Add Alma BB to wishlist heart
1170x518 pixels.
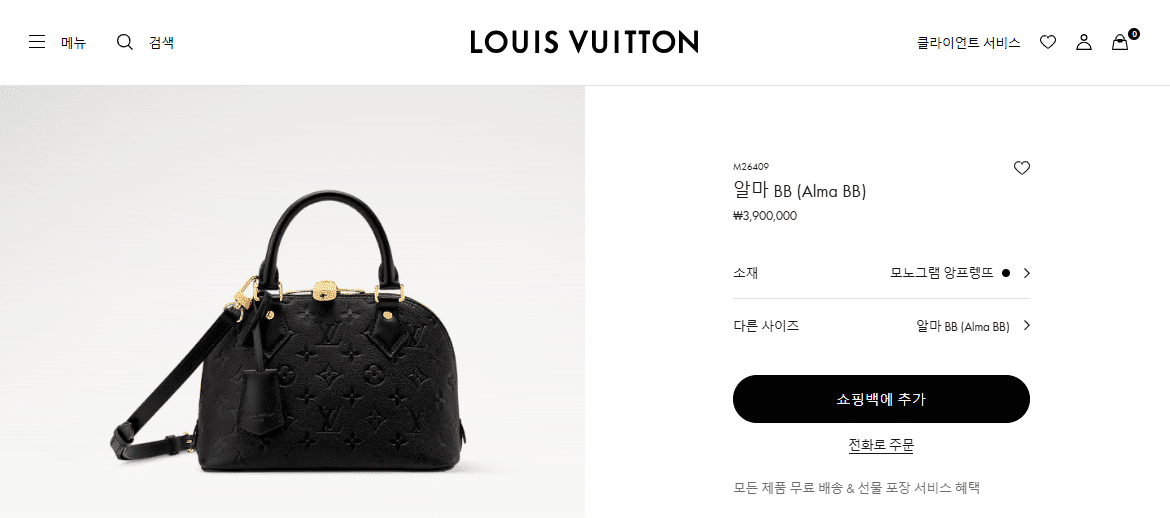point(1022,168)
